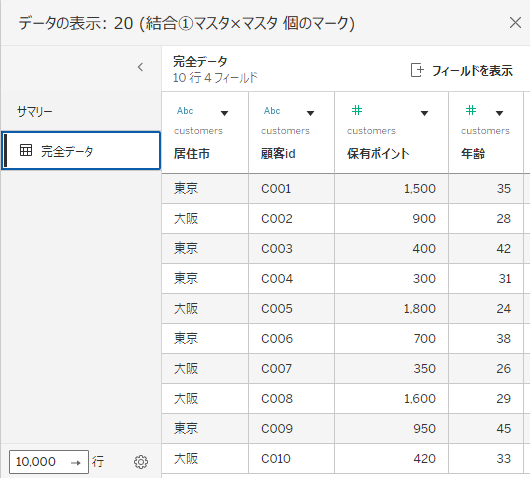Close the データの表示 dialog
Viewport: 530px width, 478px height.
515,23
